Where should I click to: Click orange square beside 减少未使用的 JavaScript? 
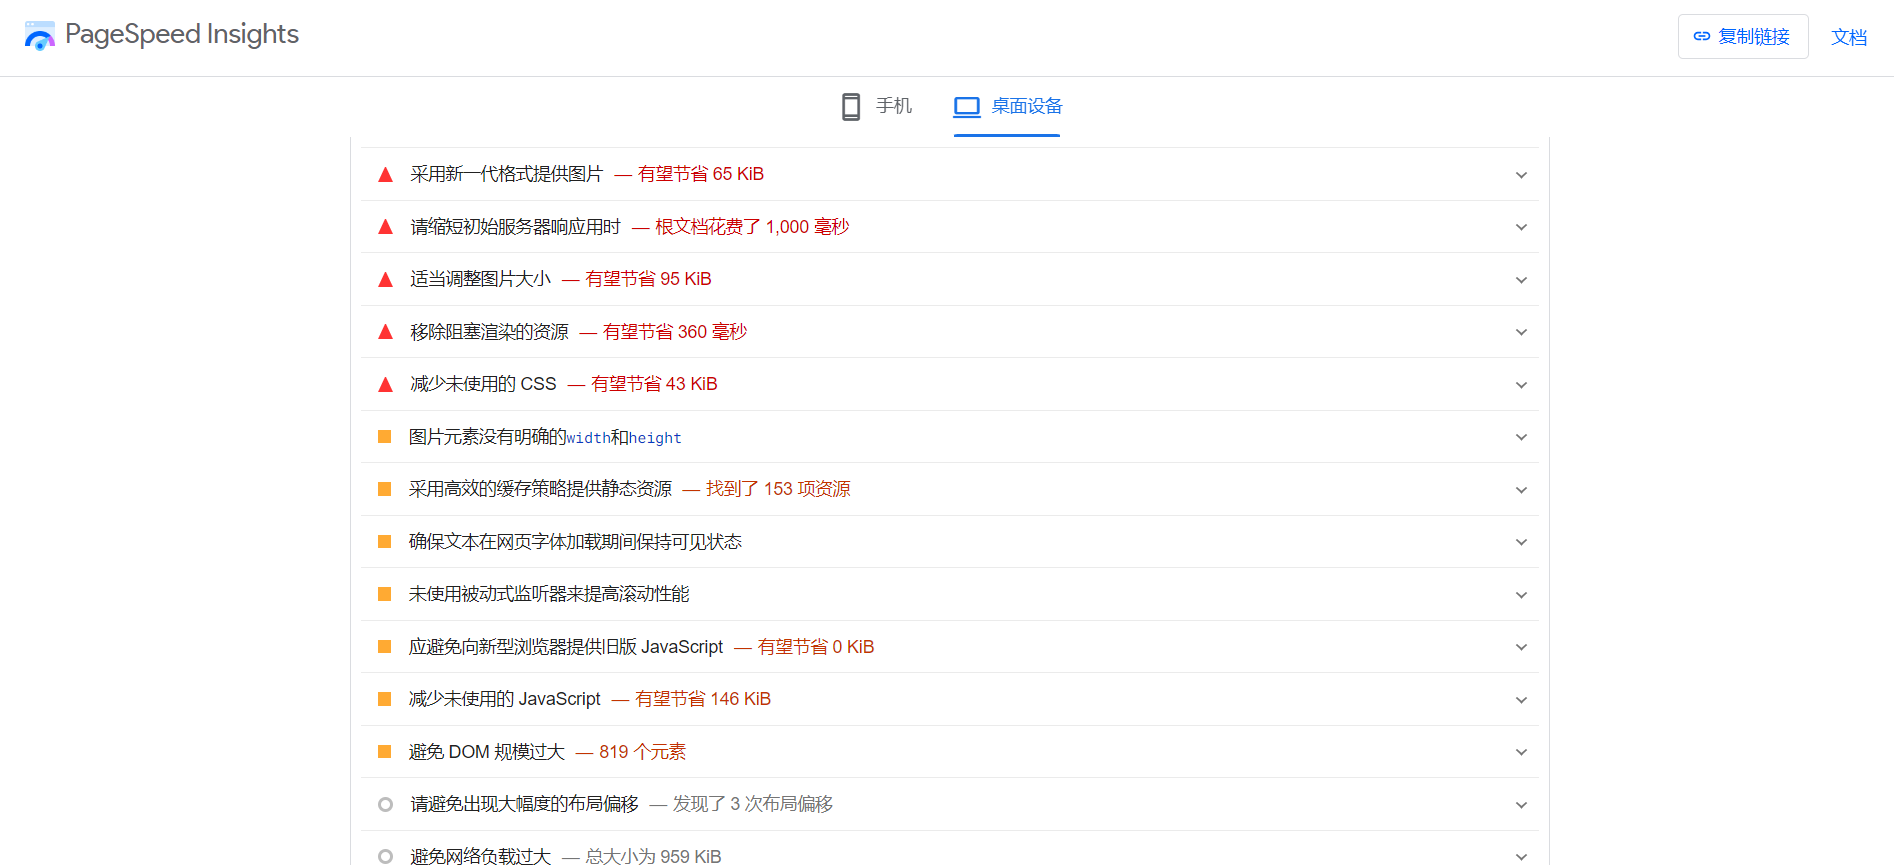(384, 699)
